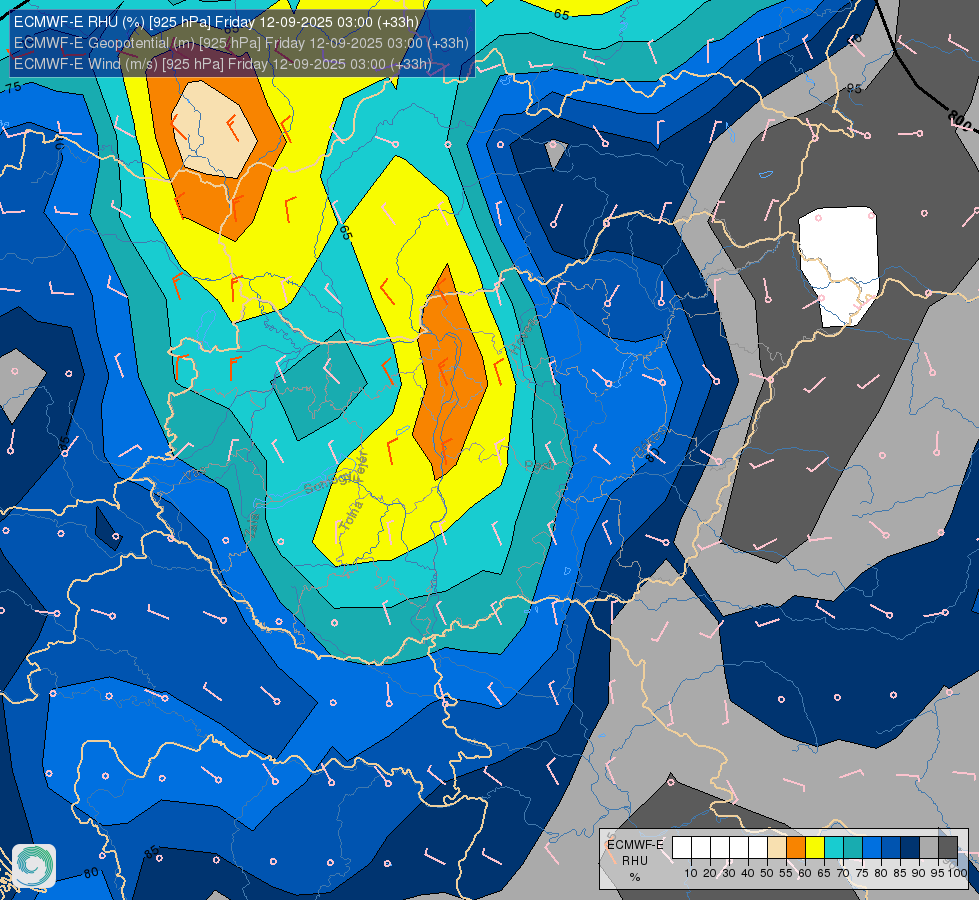
Task: Click the legend tick value 30
Action: pyautogui.click(x=729, y=873)
